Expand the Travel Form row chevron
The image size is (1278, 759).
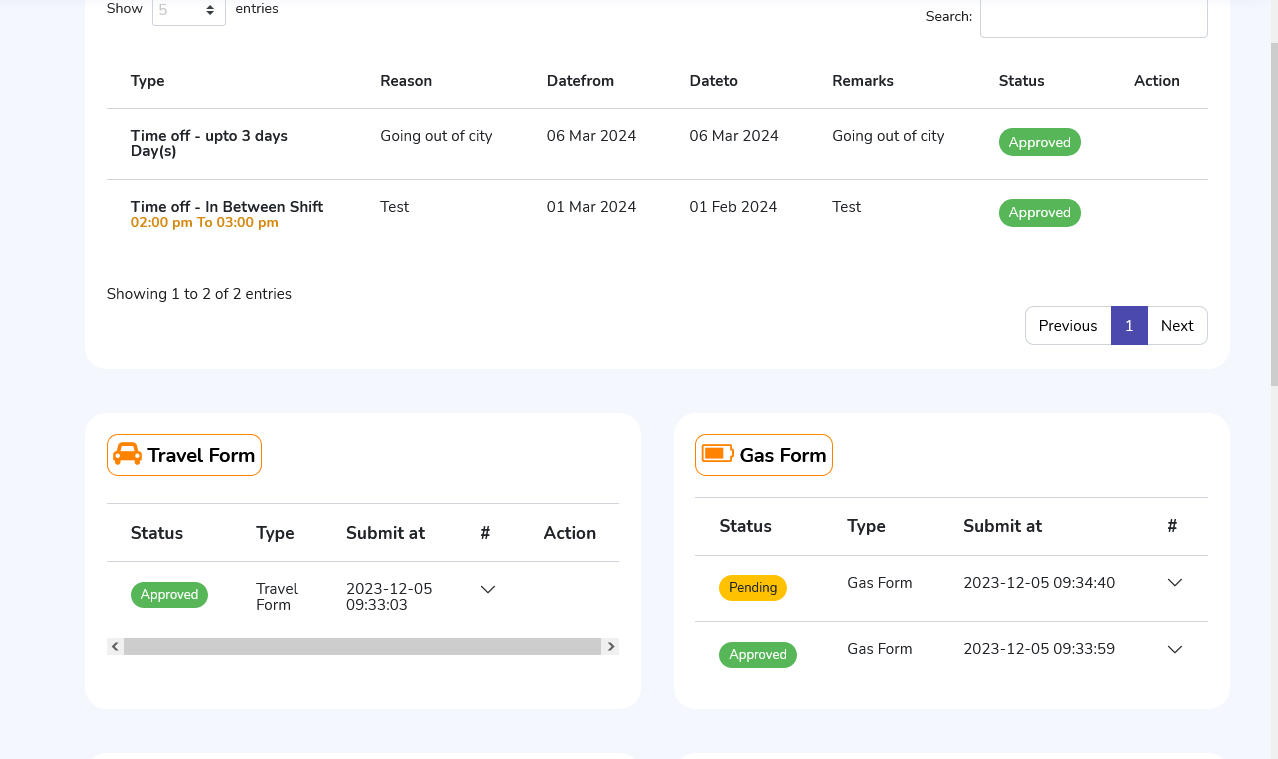click(488, 590)
